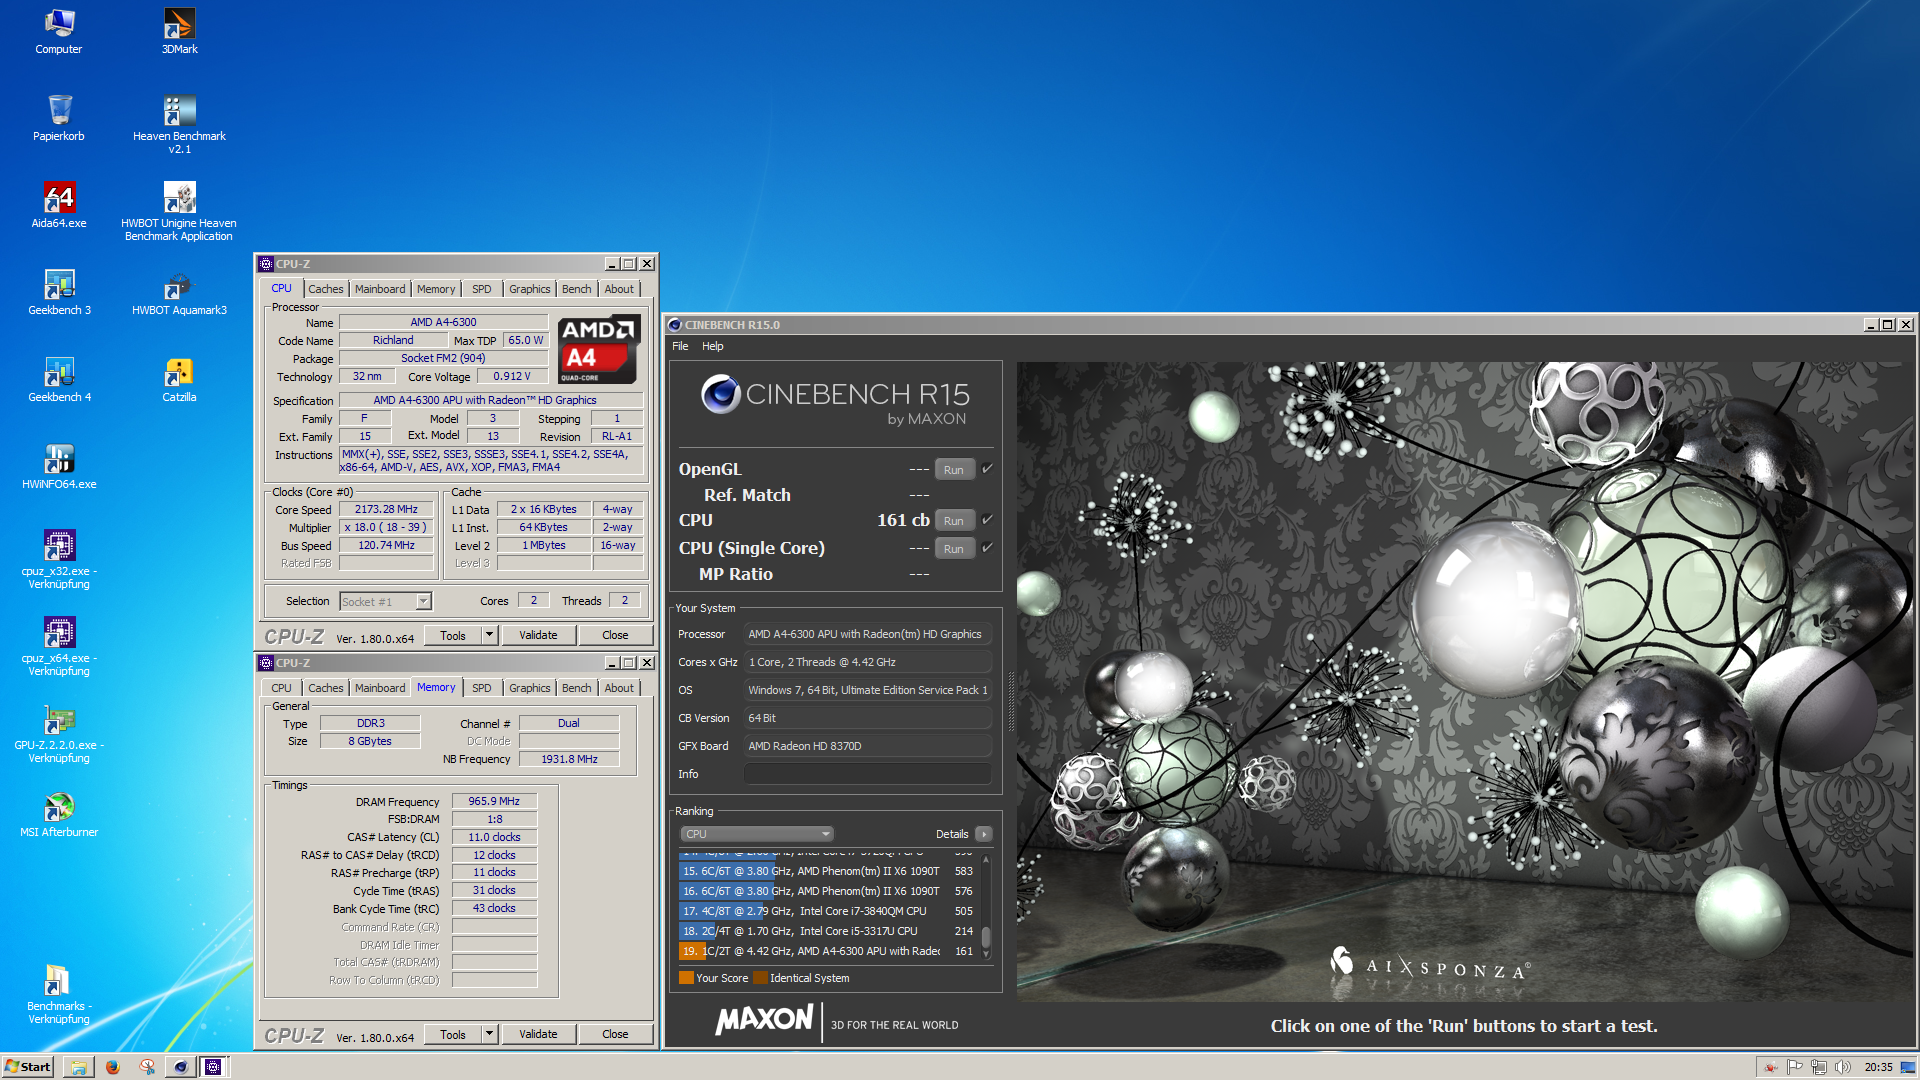Switch to CPU-Z via taskbar button
The image size is (1920, 1080).
pyautogui.click(x=214, y=1067)
